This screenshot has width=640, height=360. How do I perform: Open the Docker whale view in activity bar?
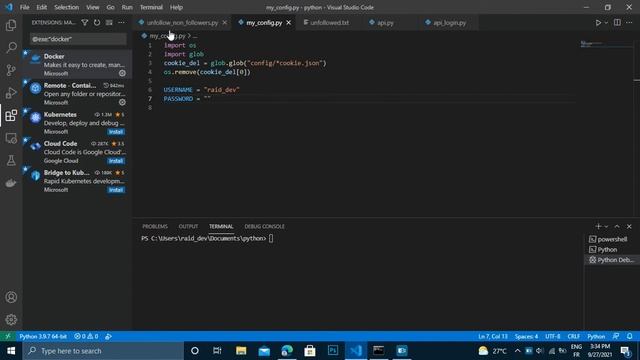pyautogui.click(x=11, y=183)
